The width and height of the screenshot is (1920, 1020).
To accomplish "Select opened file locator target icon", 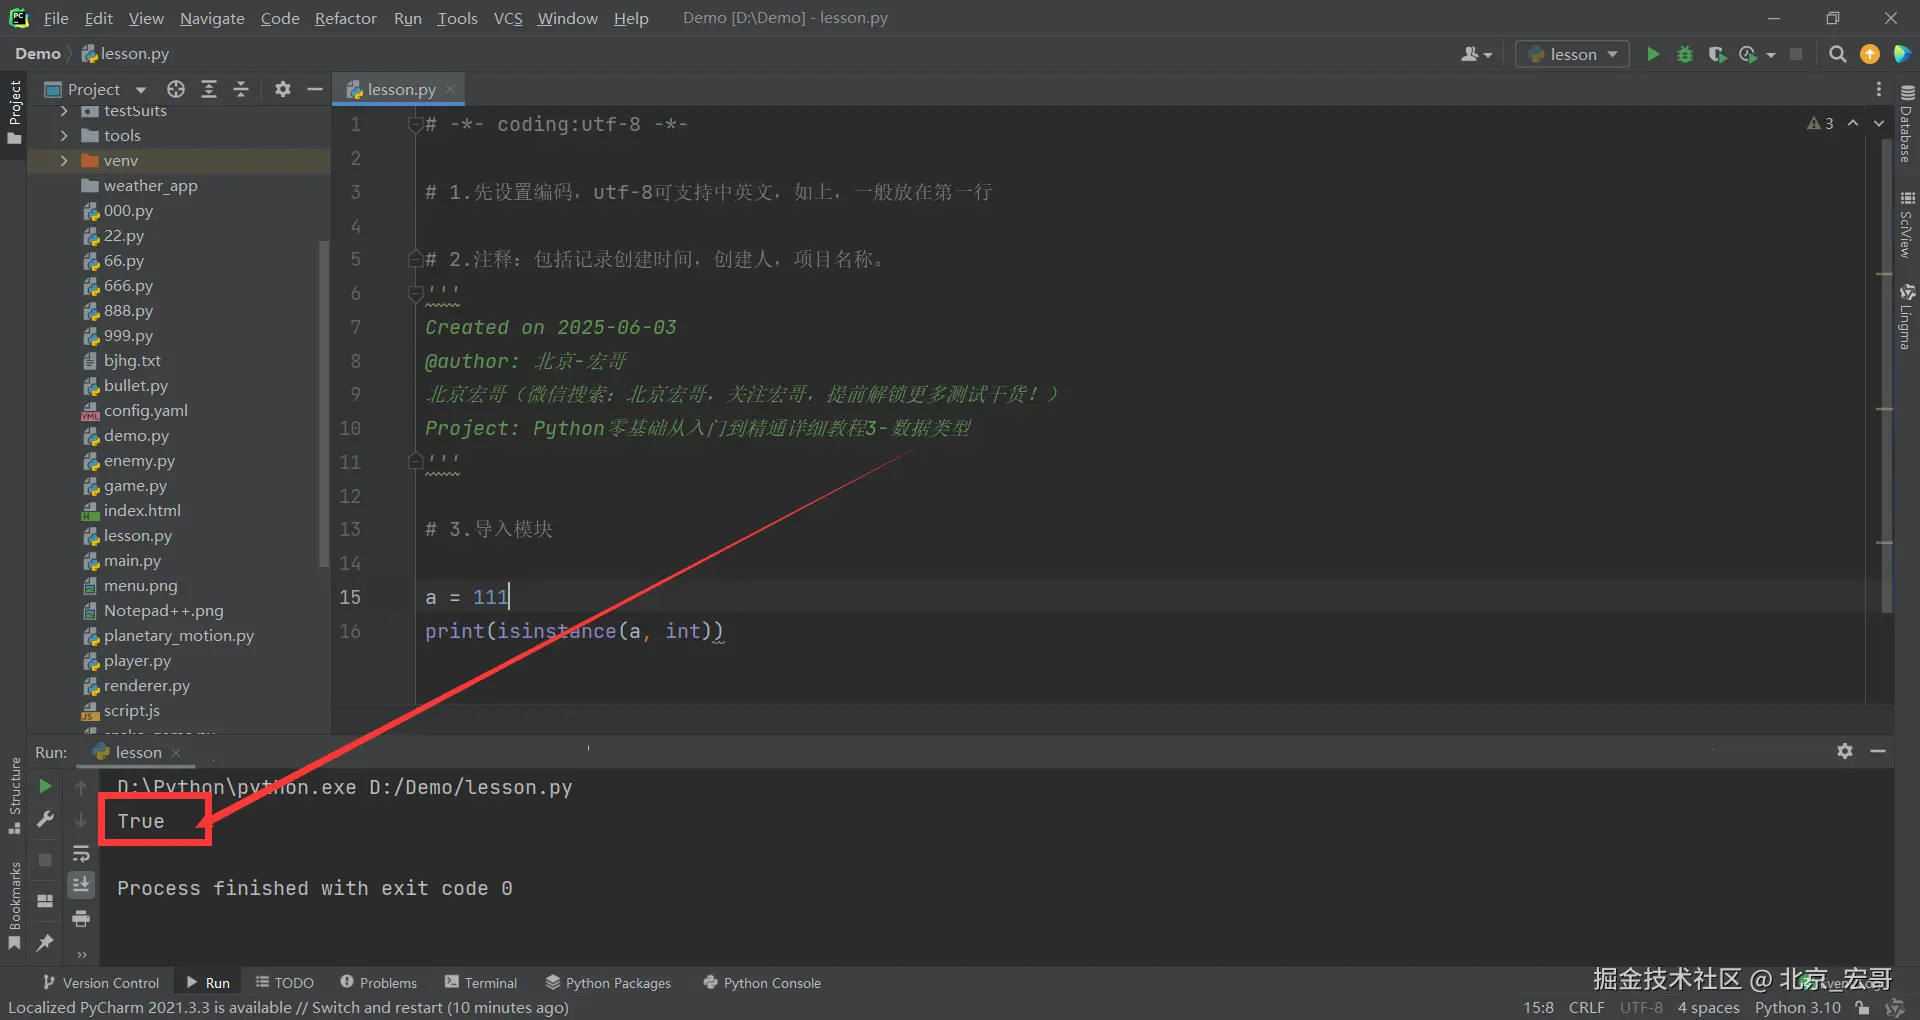I will (x=176, y=89).
